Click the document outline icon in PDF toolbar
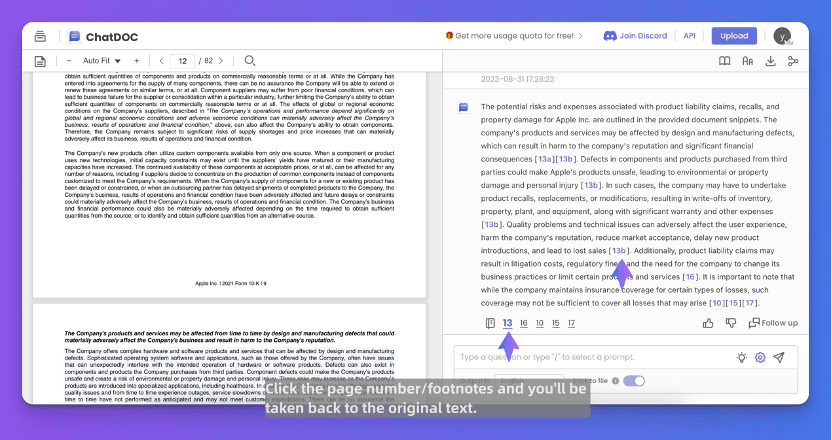 tap(40, 61)
